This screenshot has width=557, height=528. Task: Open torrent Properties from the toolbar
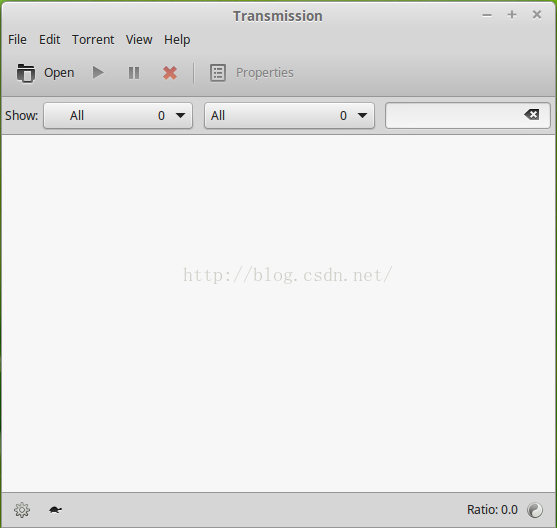(x=252, y=73)
